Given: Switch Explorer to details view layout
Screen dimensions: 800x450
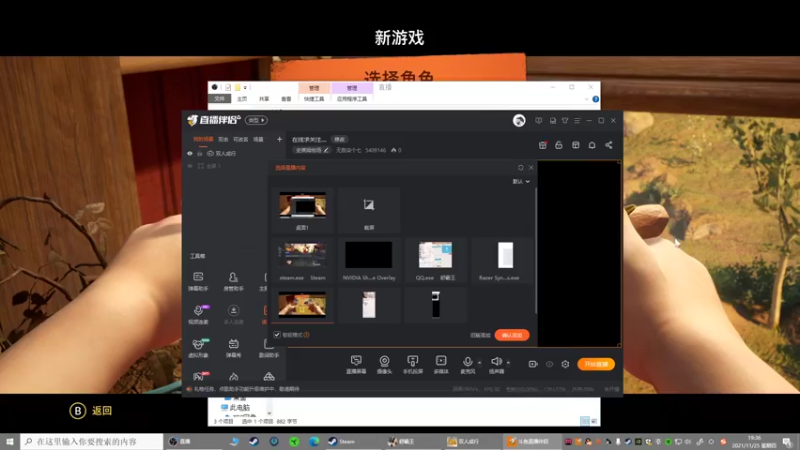Looking at the screenshot, I should pyautogui.click(x=584, y=421).
